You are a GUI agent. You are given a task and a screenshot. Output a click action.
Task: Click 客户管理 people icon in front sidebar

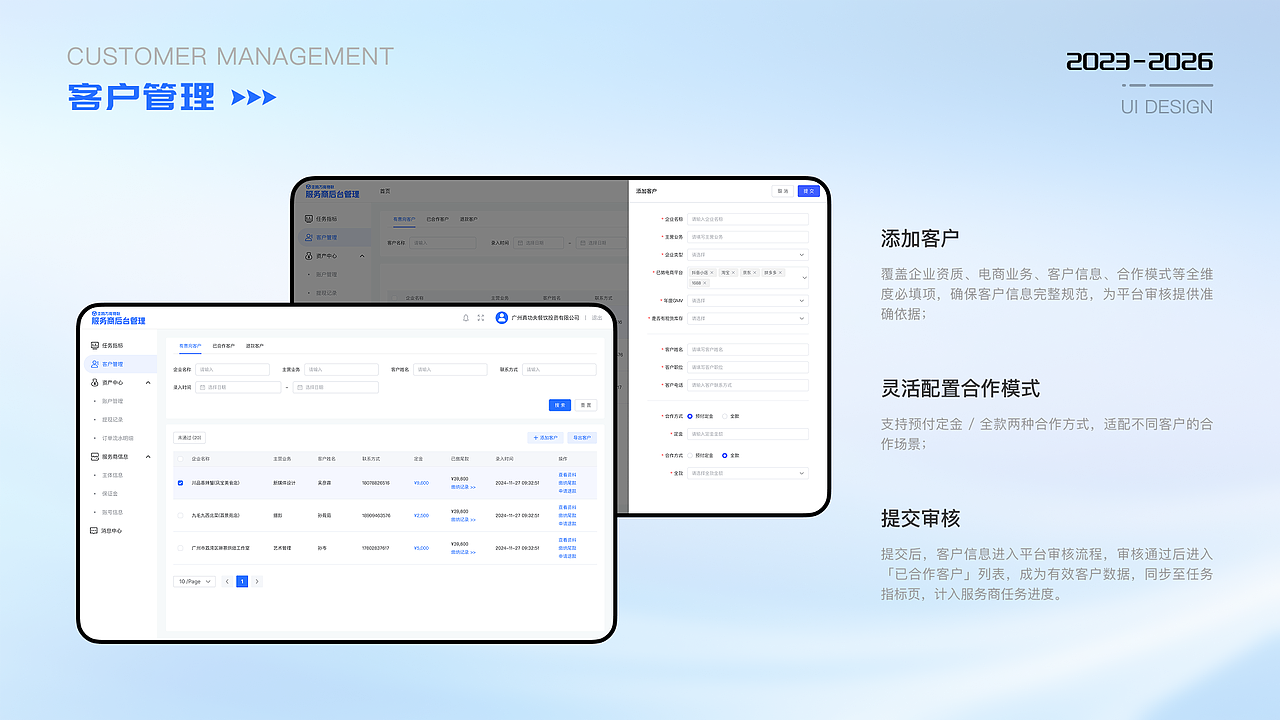point(95,364)
